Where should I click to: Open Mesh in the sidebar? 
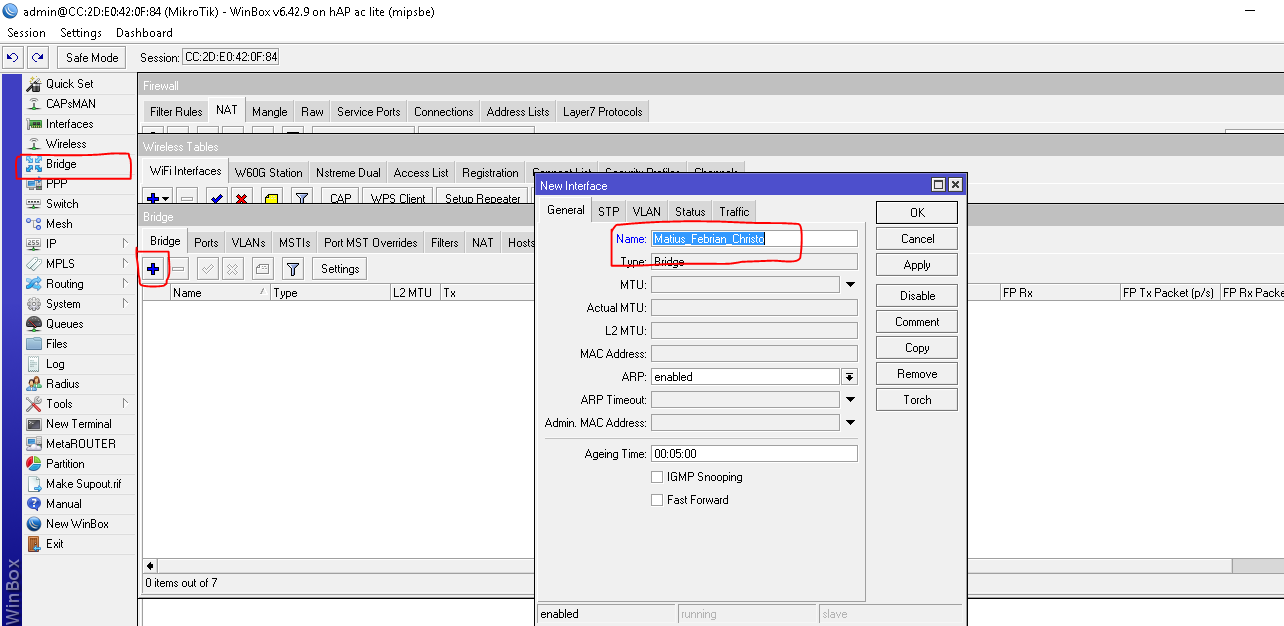[59, 224]
